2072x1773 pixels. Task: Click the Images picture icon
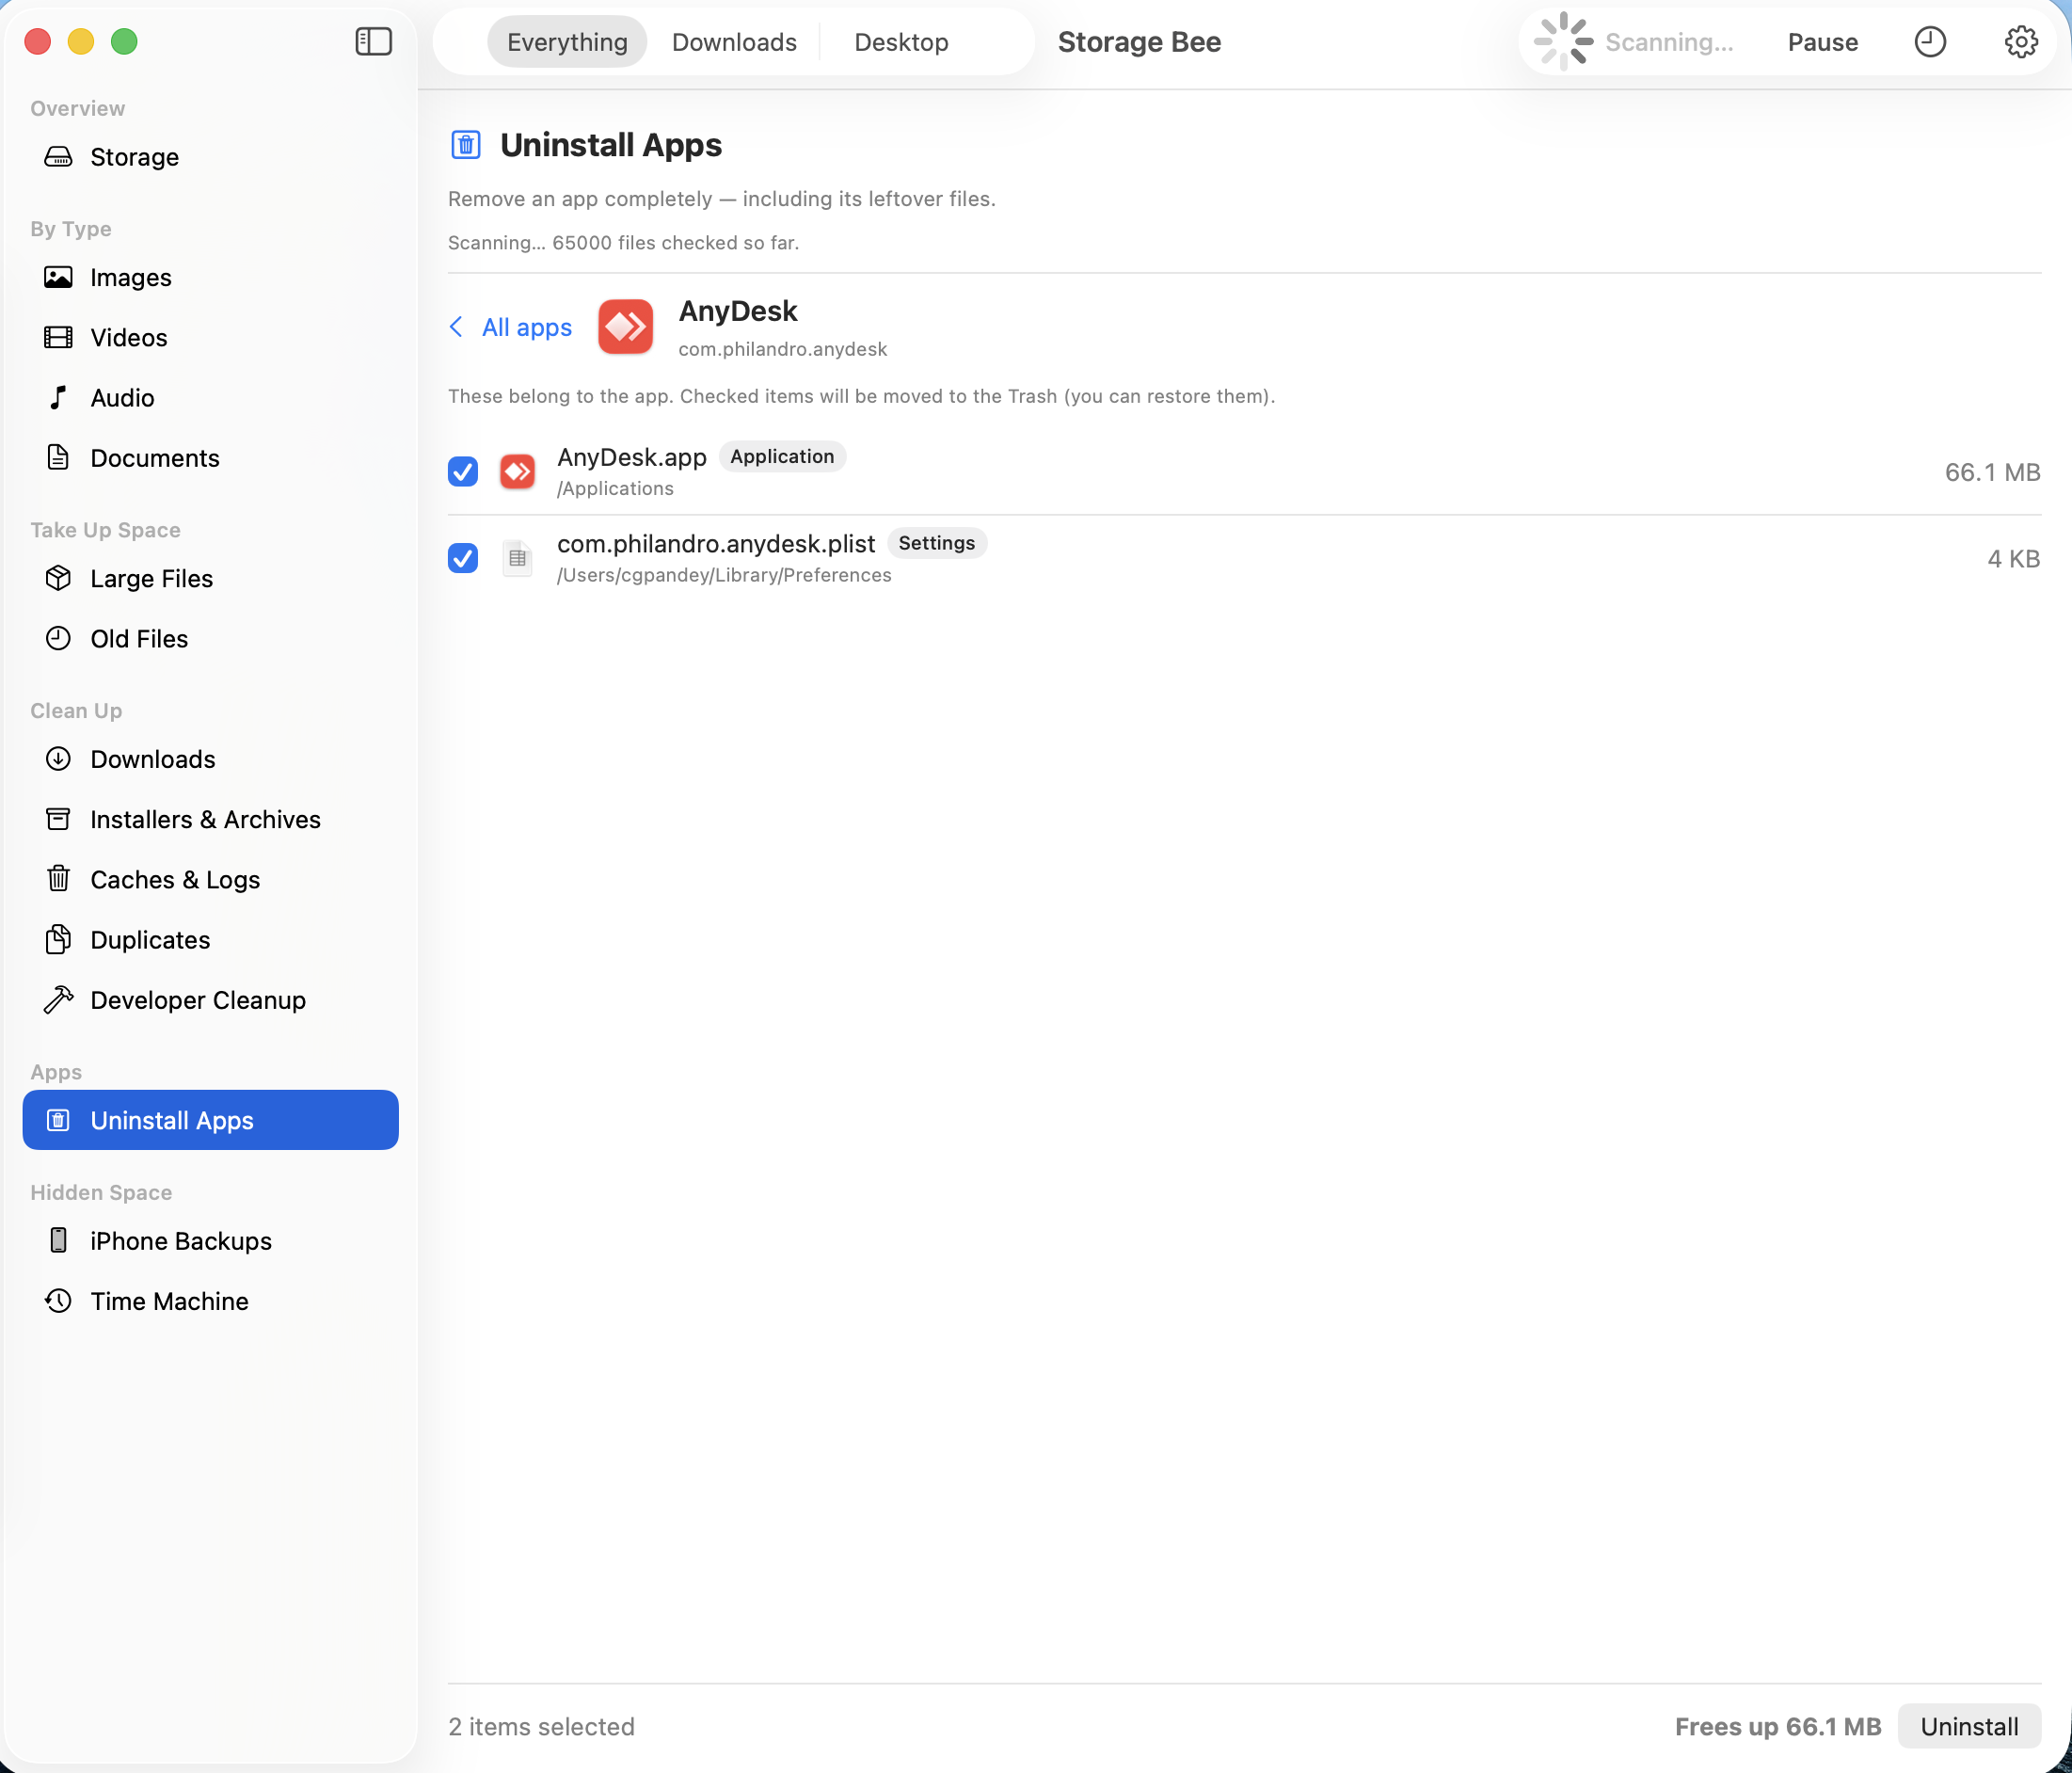point(59,277)
